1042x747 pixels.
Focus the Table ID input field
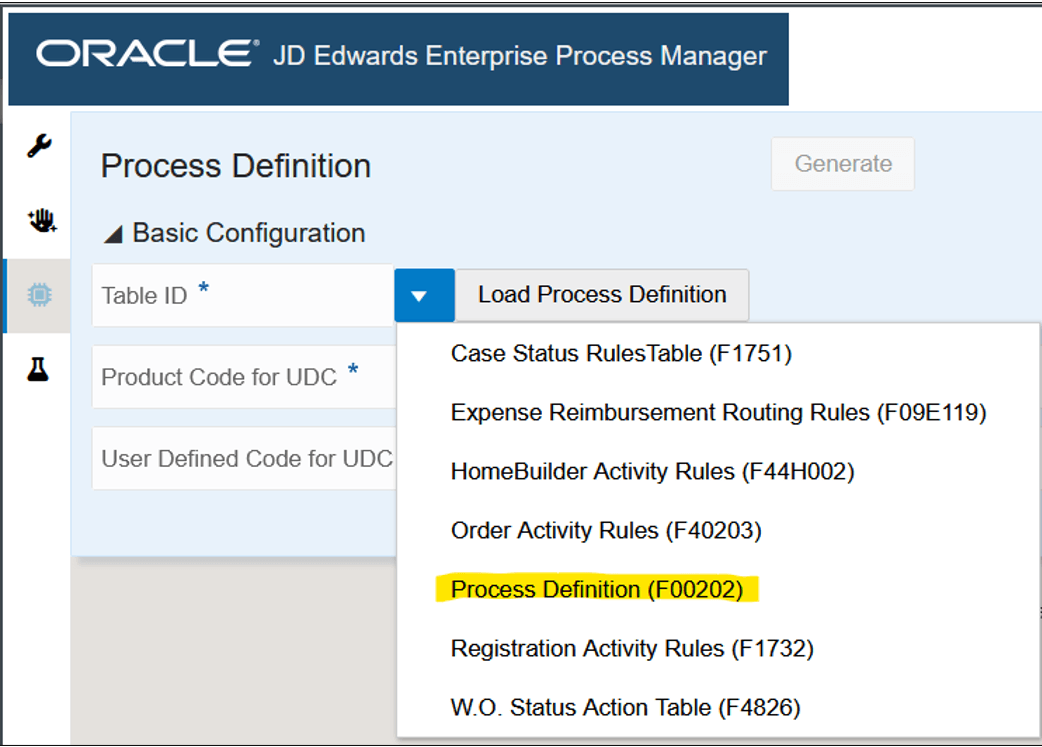(243, 295)
